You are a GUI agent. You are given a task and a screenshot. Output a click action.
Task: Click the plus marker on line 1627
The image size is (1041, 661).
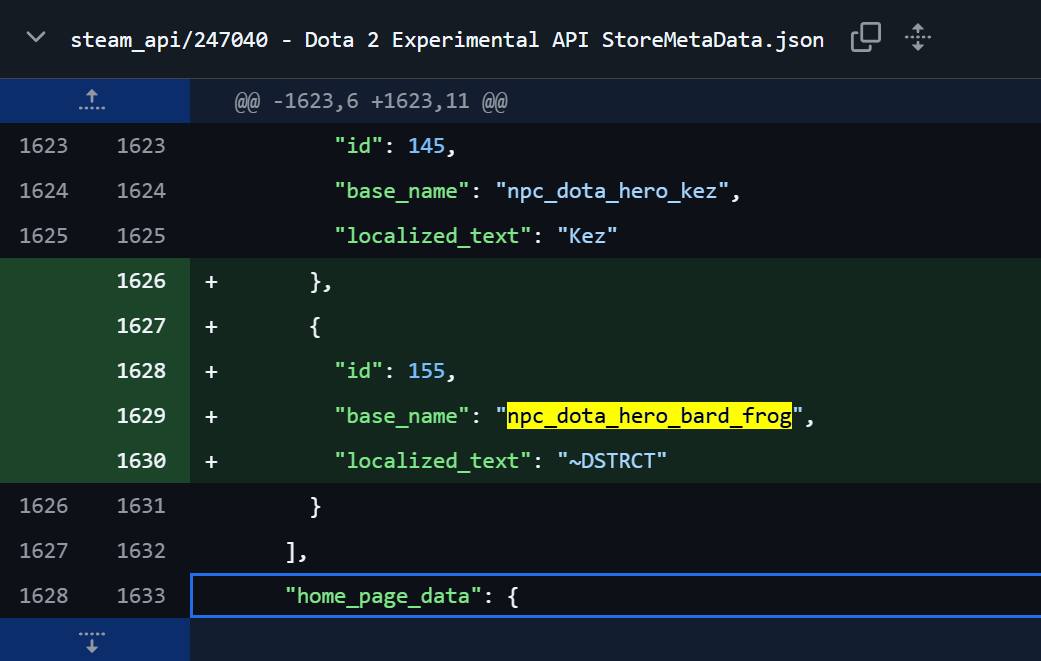tap(211, 327)
